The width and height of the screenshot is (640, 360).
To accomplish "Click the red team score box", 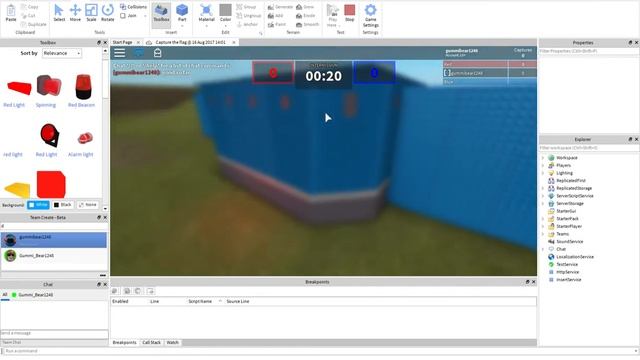I will tap(273, 73).
